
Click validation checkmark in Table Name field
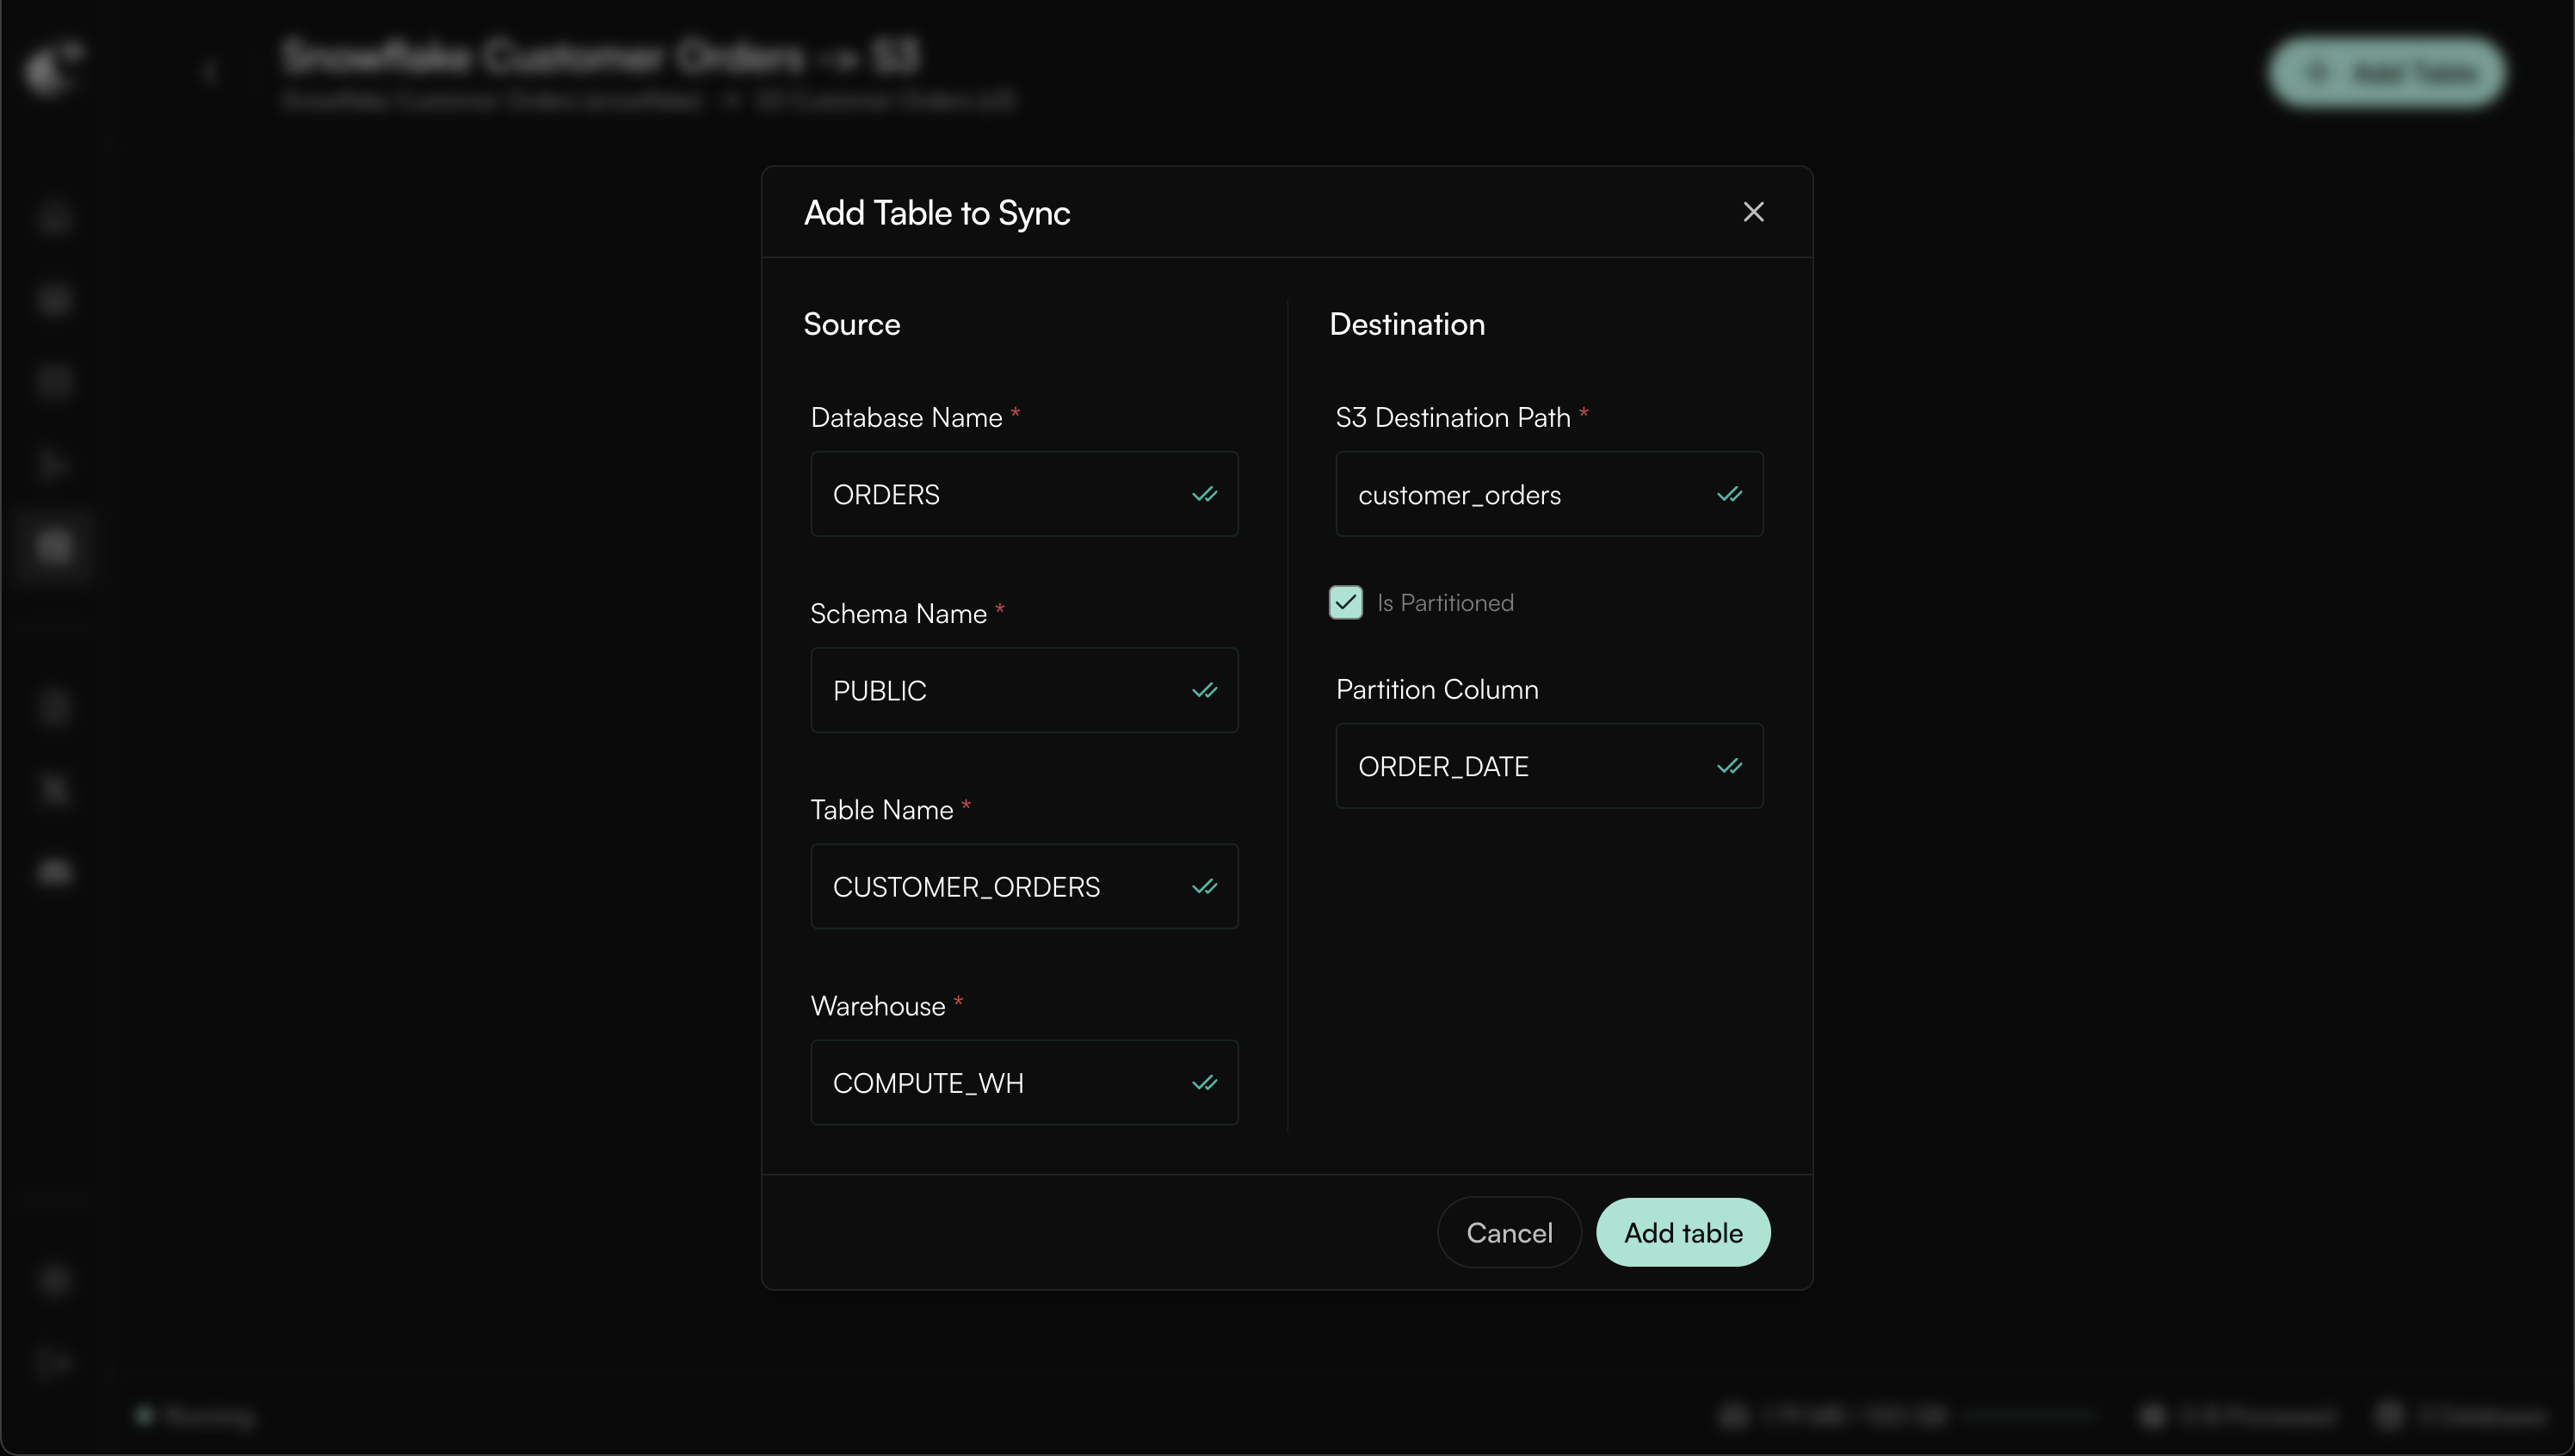(x=1204, y=886)
